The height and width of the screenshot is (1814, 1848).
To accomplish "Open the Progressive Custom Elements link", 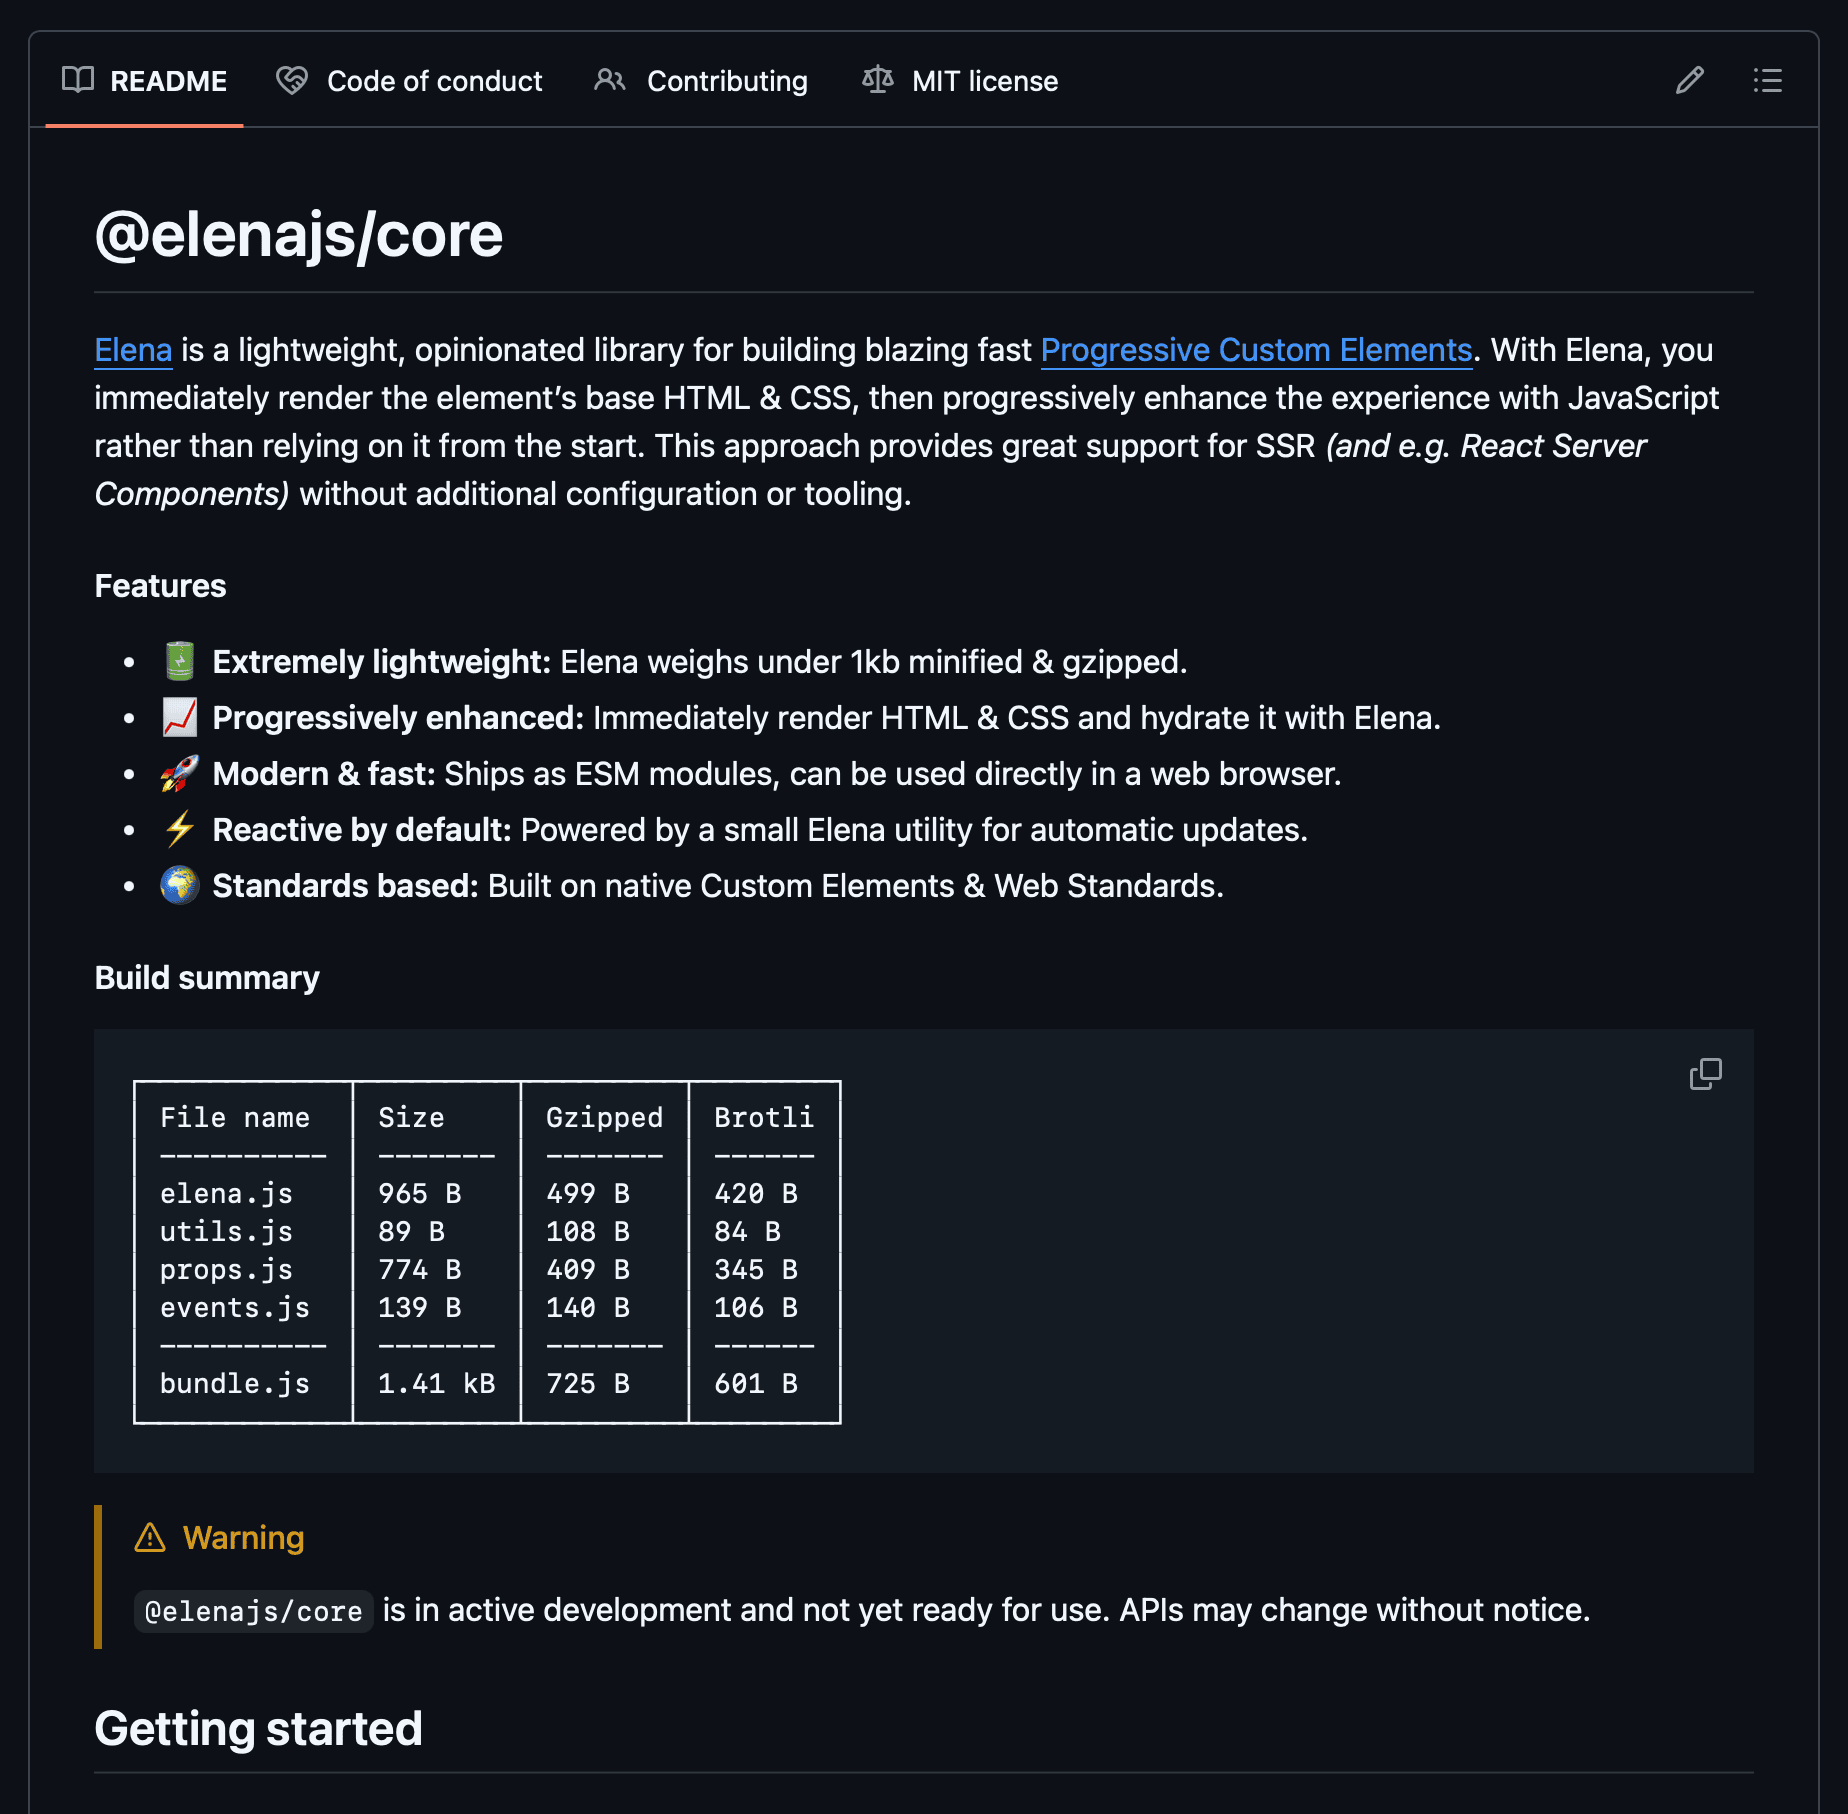I will pos(1256,350).
